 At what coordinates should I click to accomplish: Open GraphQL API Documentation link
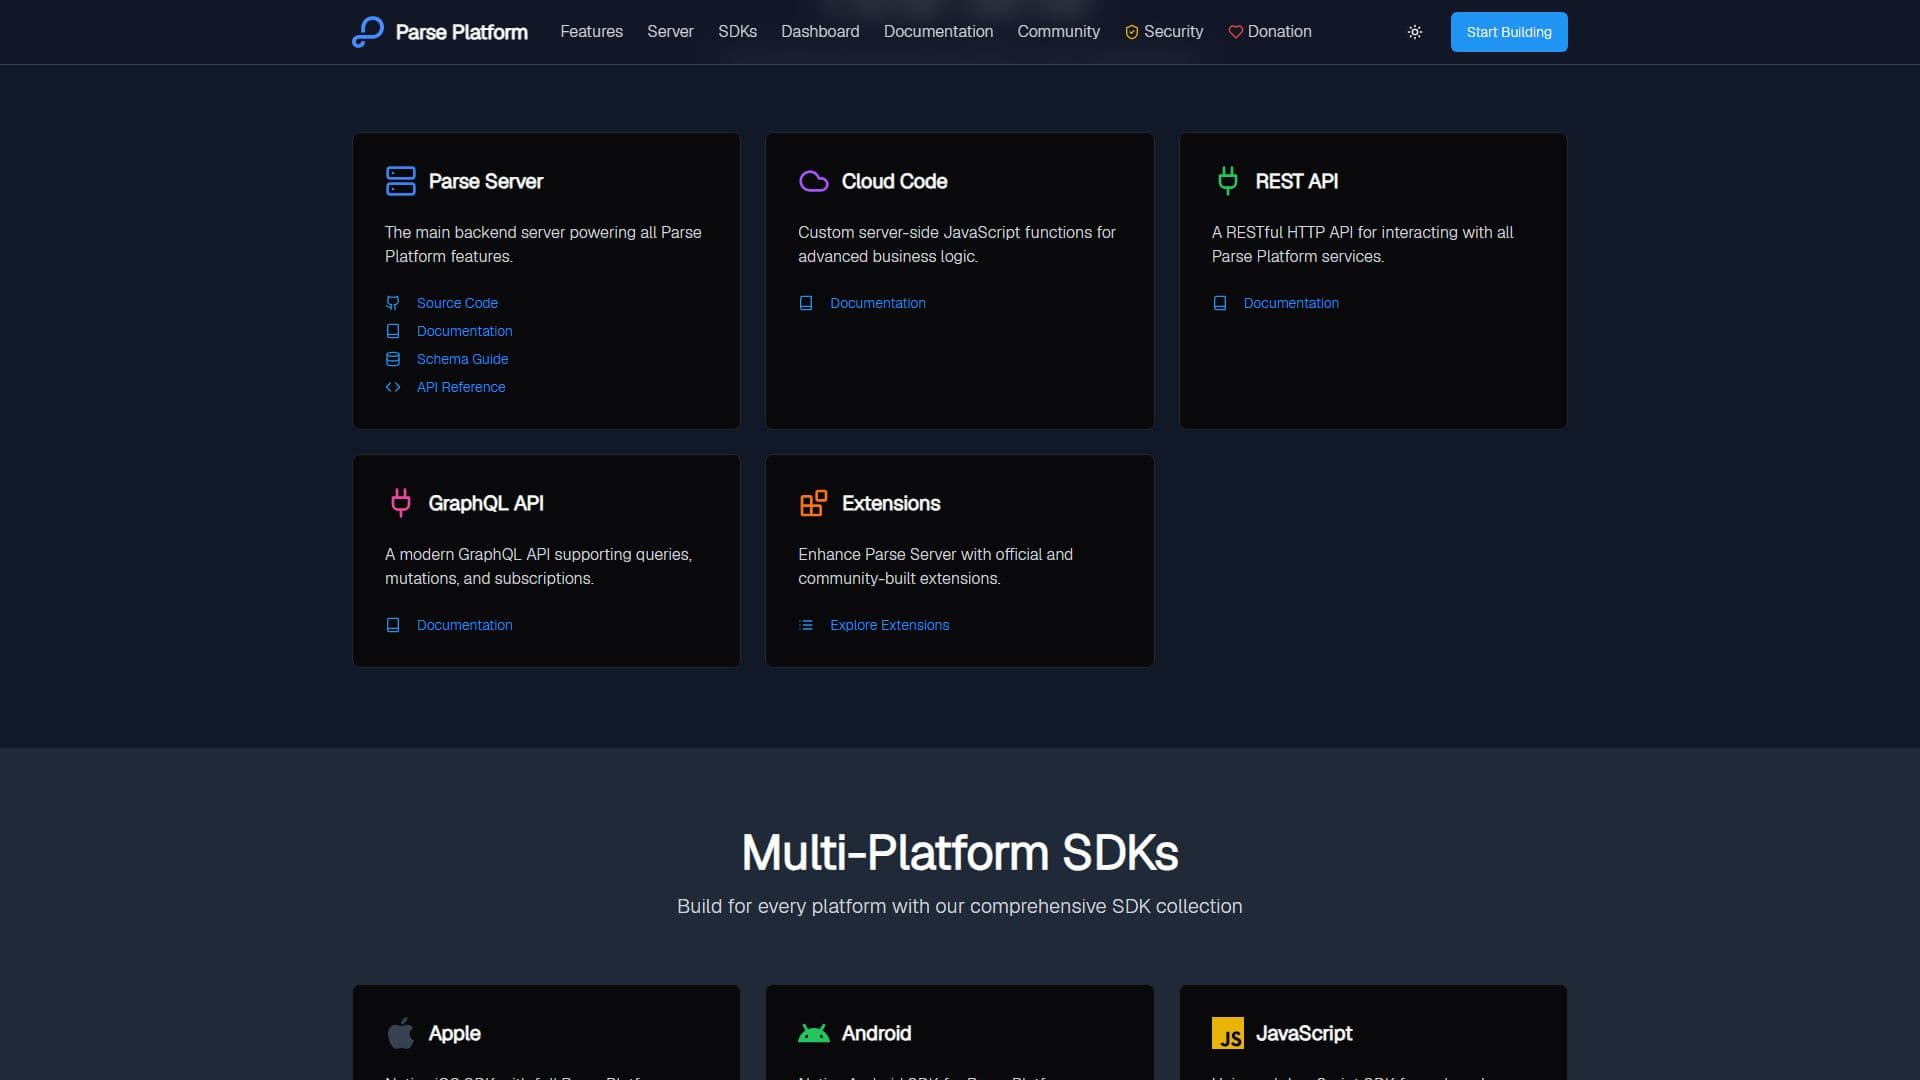(x=464, y=625)
